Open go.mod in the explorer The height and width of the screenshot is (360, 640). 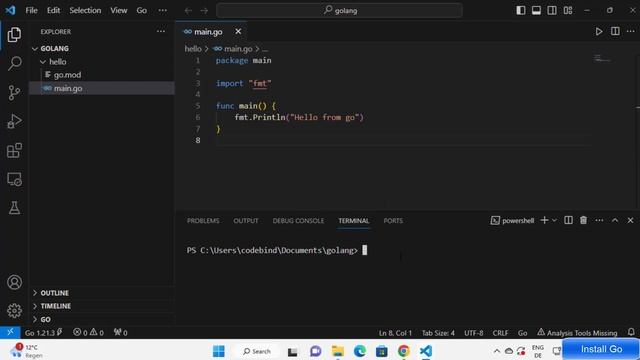point(67,75)
